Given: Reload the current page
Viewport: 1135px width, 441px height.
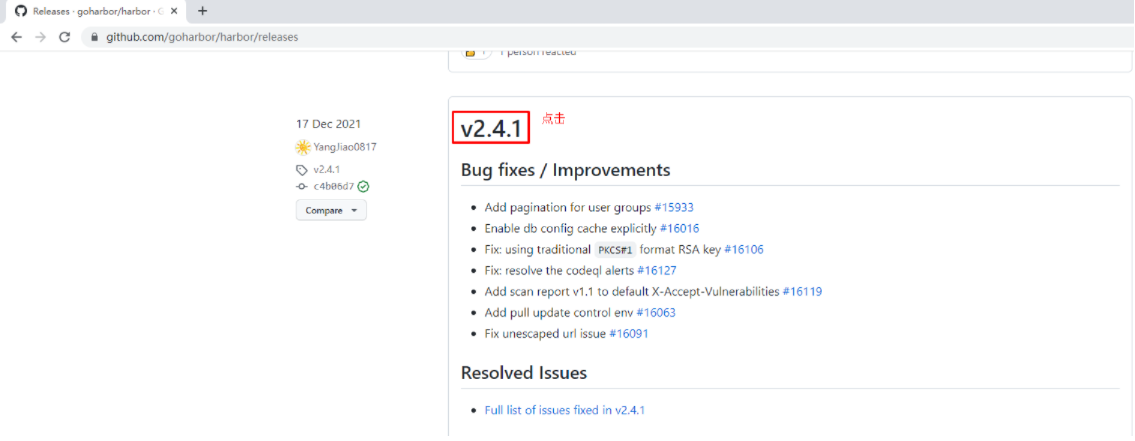Looking at the screenshot, I should click(64, 37).
